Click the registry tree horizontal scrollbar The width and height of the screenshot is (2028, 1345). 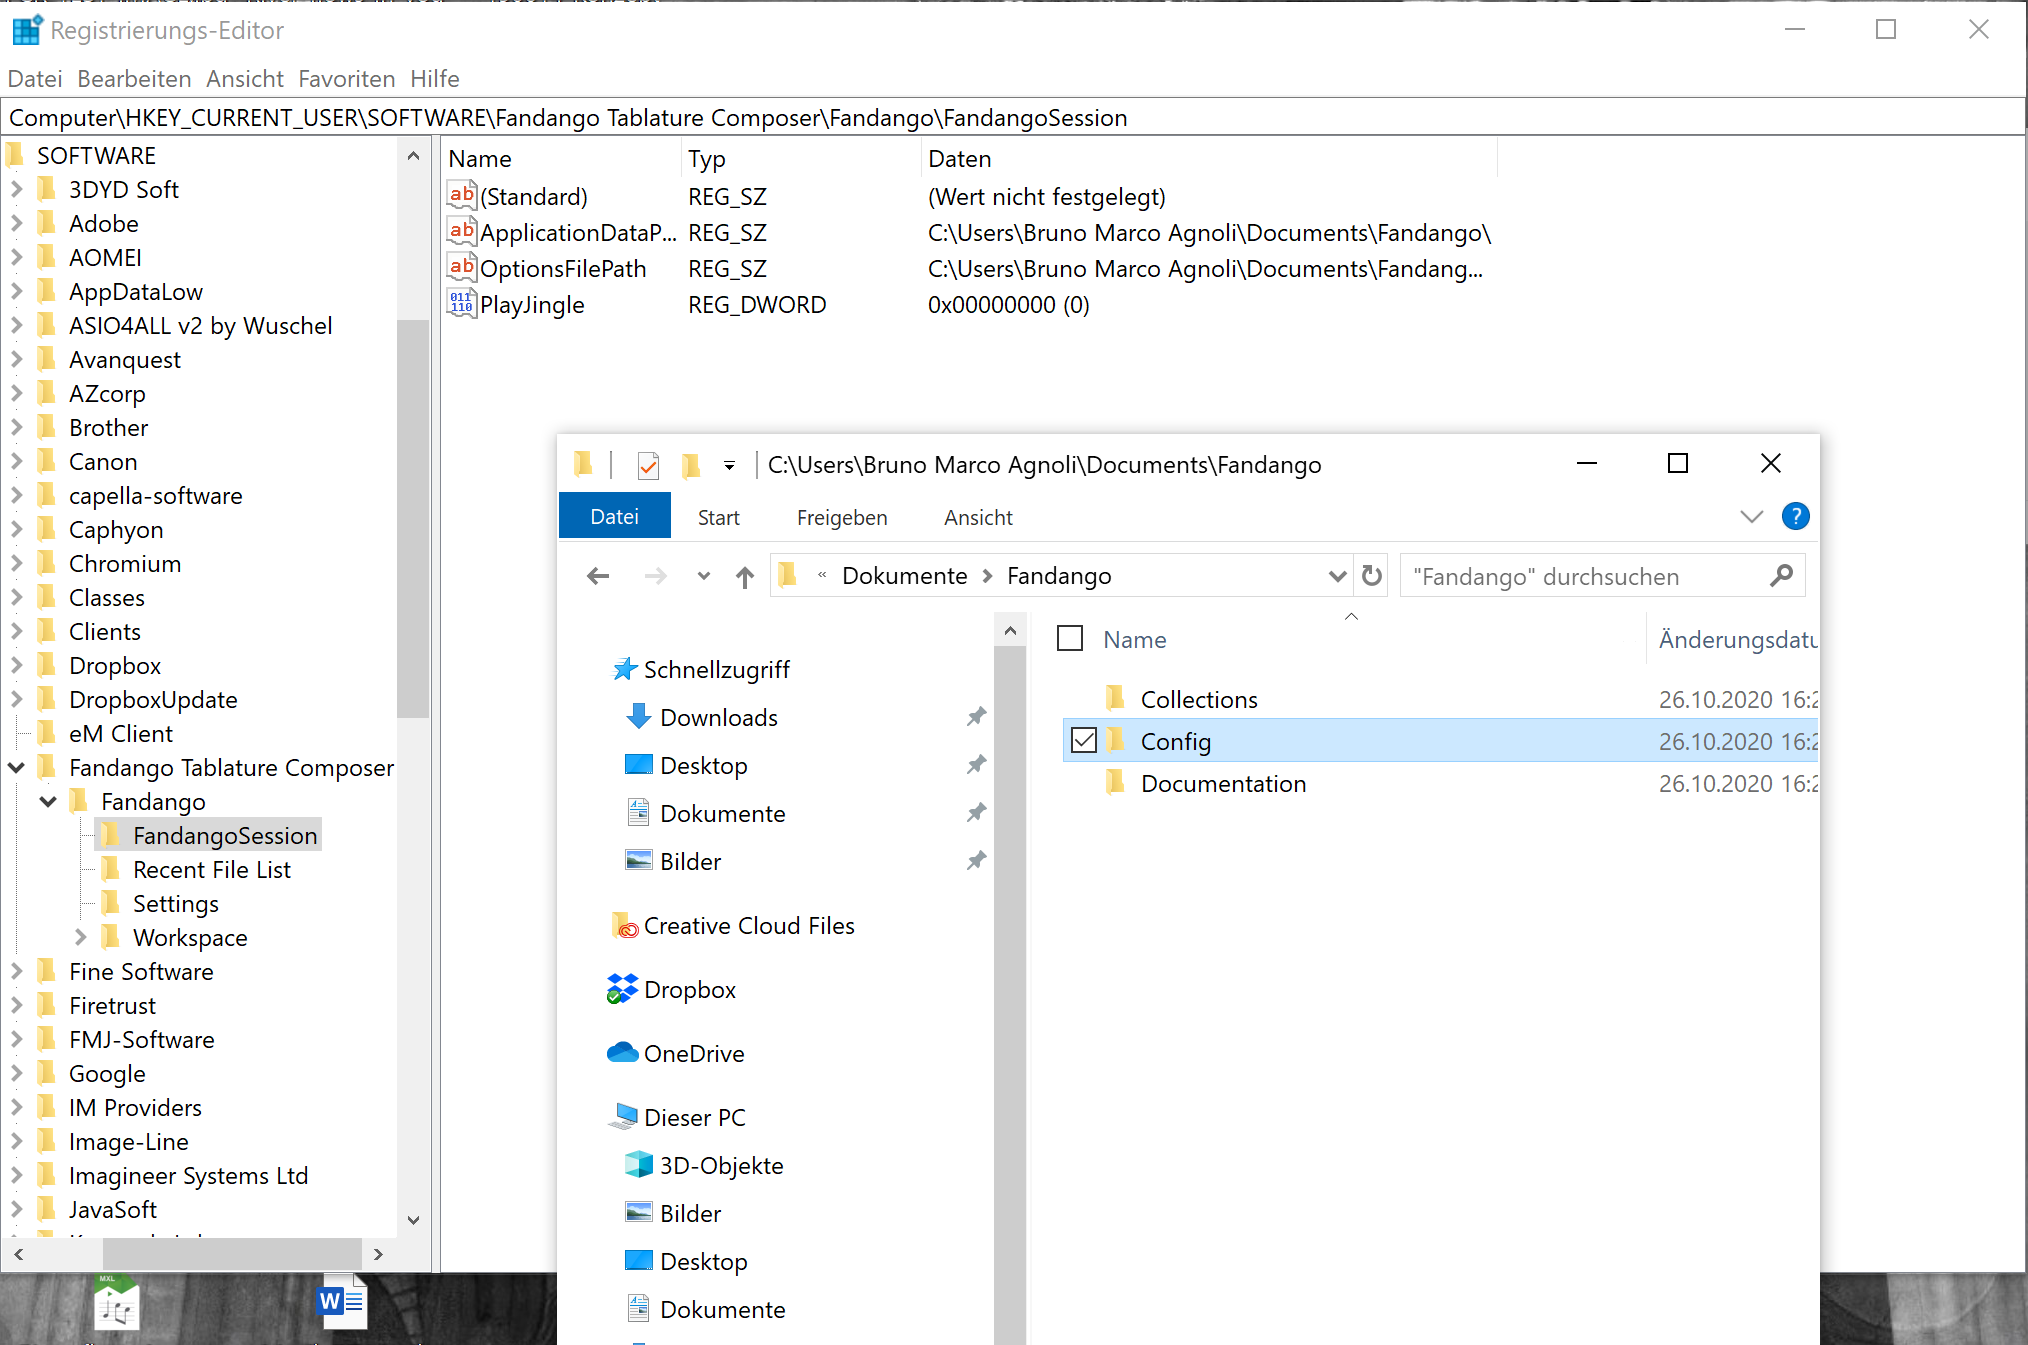(232, 1253)
